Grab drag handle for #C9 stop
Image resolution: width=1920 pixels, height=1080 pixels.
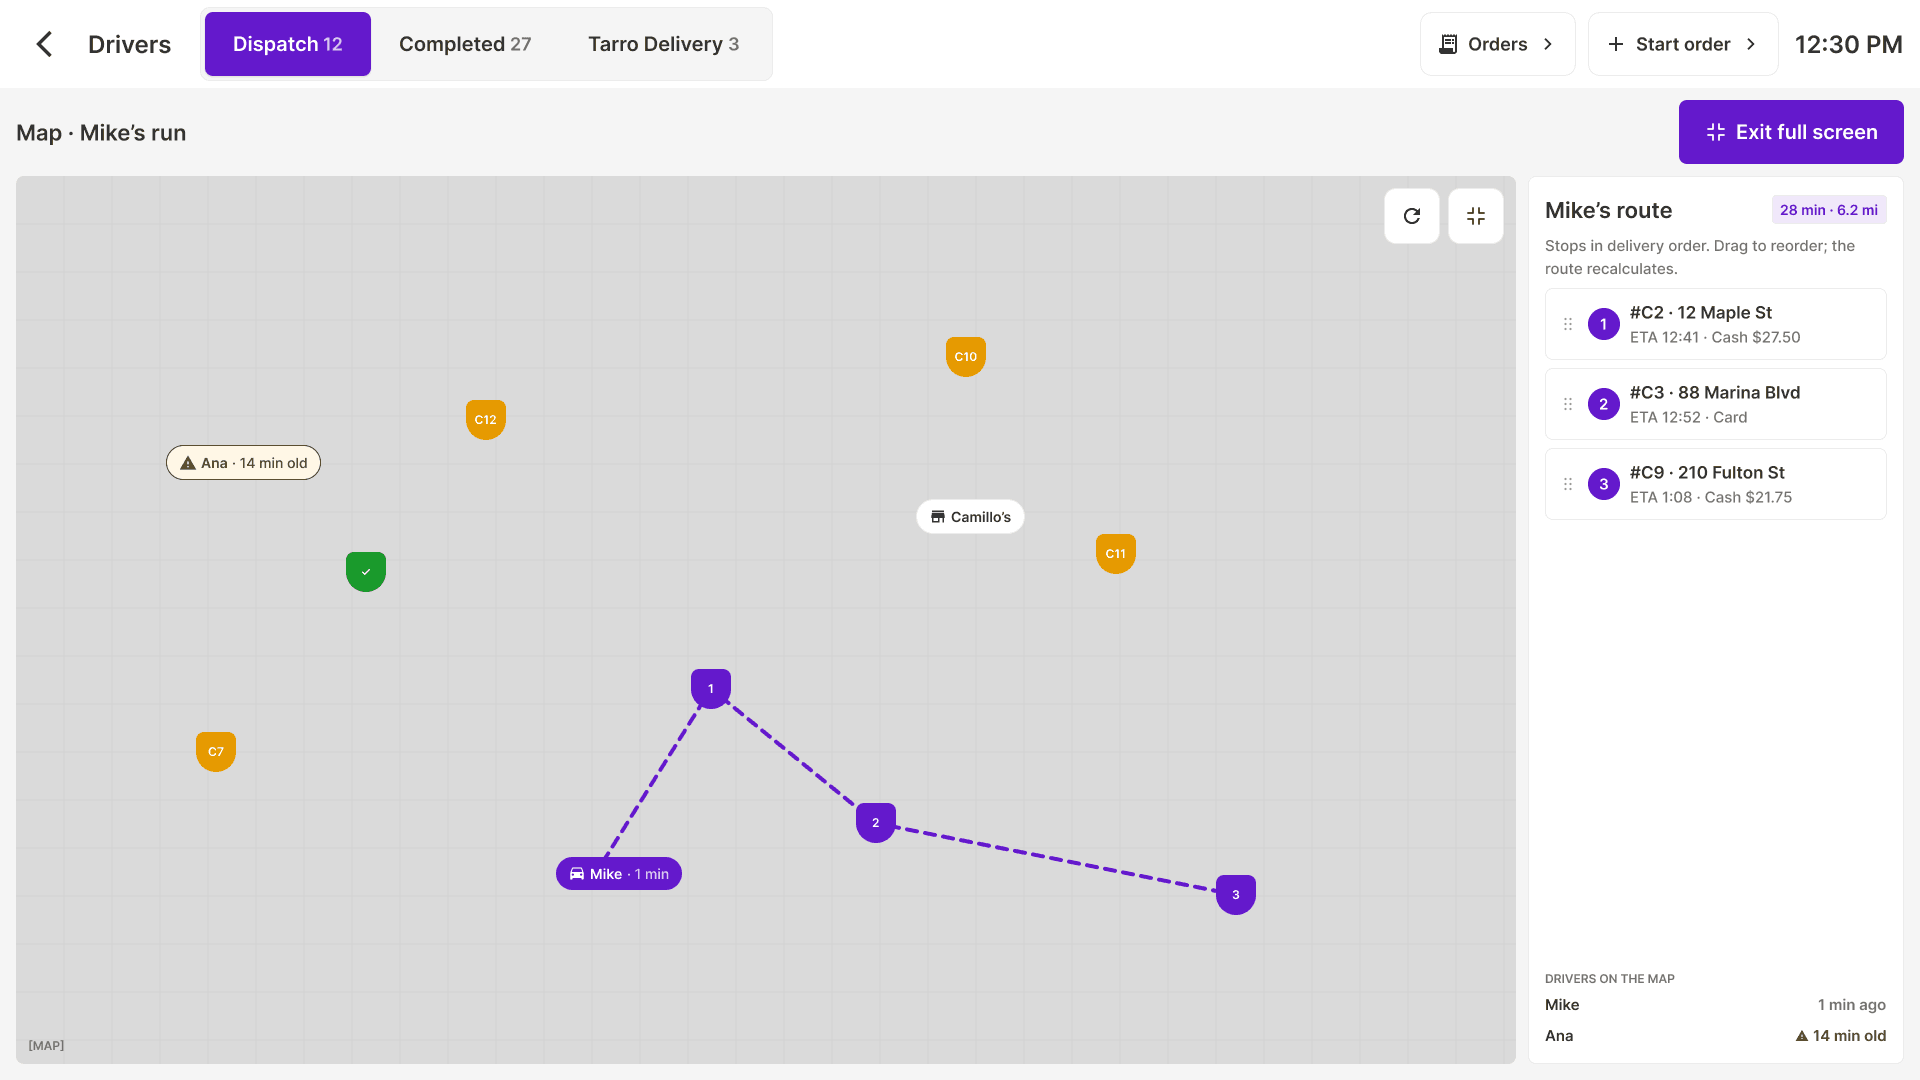click(x=1568, y=484)
